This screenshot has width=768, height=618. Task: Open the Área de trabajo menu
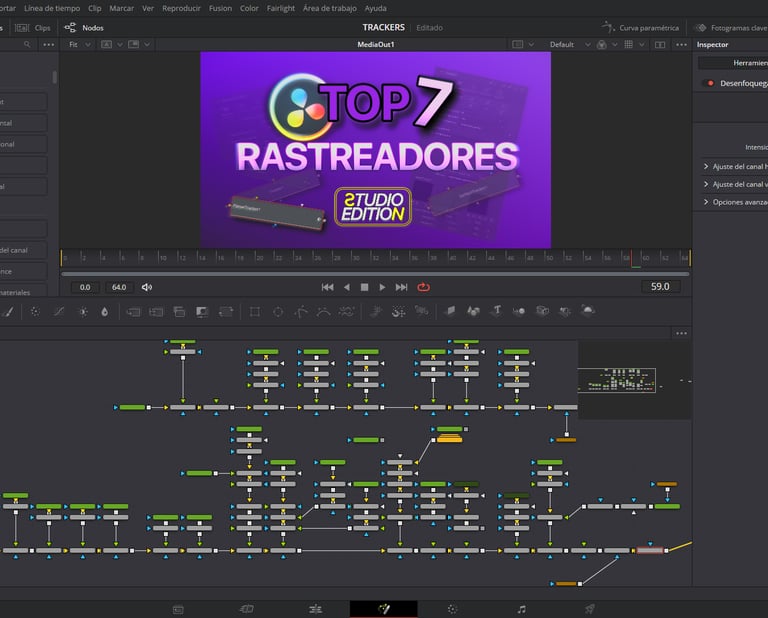click(330, 8)
